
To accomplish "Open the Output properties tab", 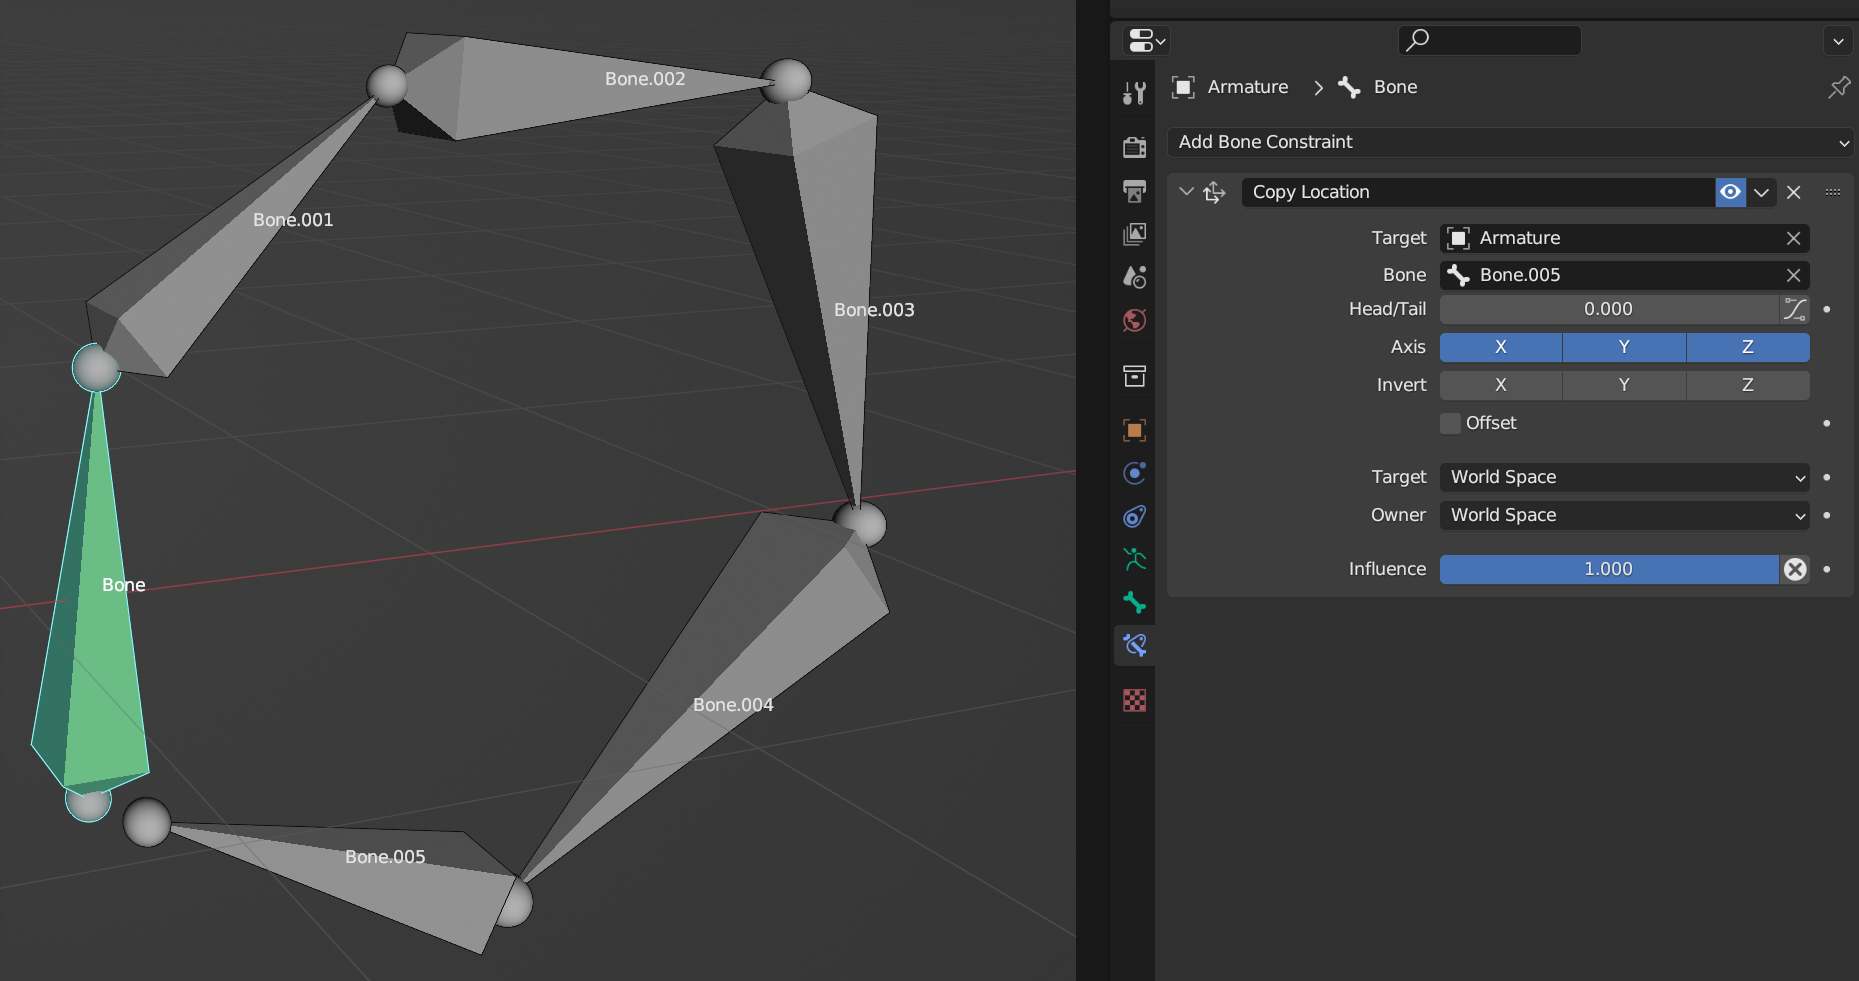I will point(1134,190).
